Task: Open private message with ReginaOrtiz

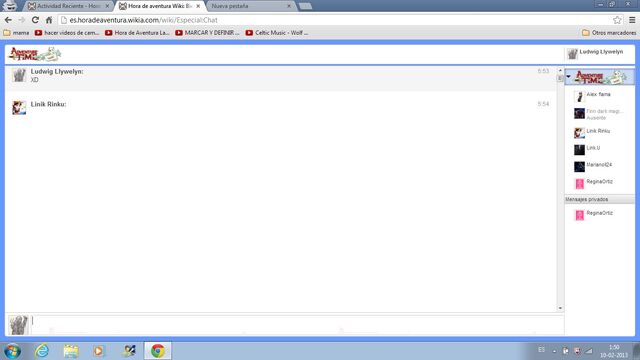Action: point(599,215)
